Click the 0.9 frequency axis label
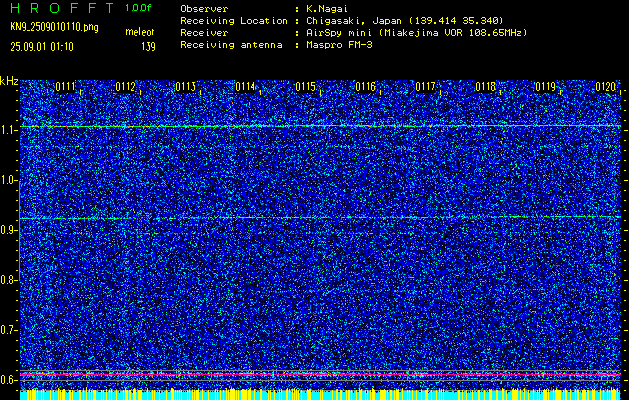This screenshot has width=629, height=400. coord(7,230)
